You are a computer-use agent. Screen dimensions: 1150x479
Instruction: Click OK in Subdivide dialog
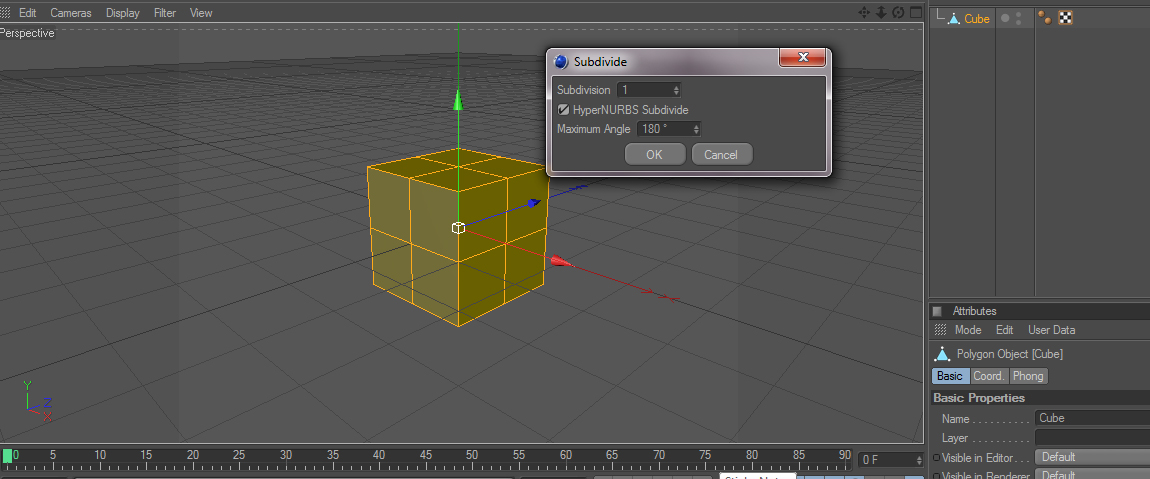coord(654,154)
